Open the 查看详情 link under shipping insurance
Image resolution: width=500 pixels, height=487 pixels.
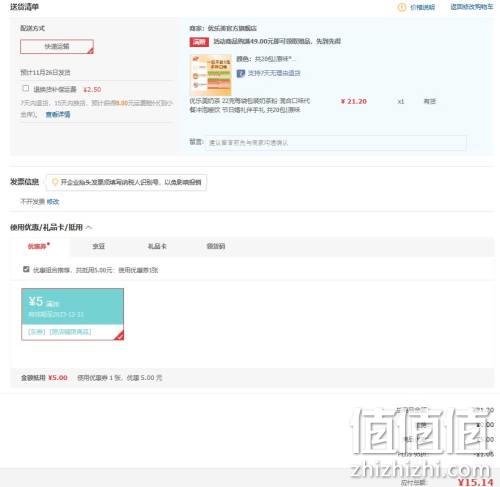58,115
